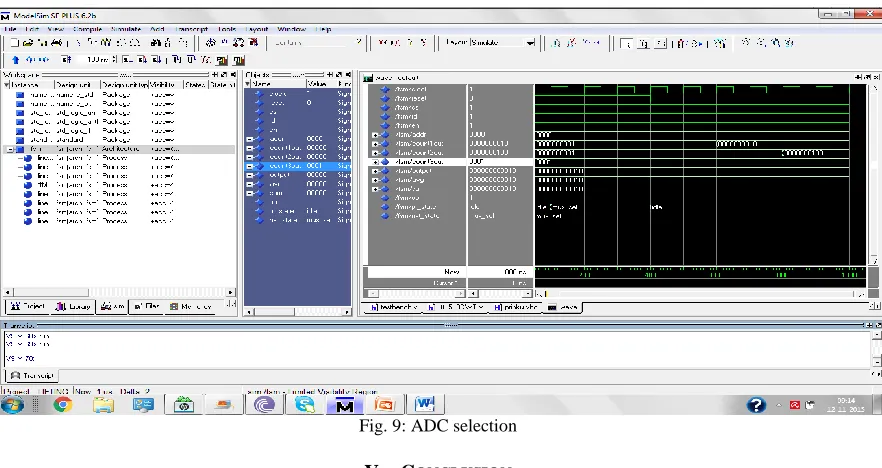Image resolution: width=882 pixels, height=468 pixels.
Task: Click the Zoom In wave icon
Action: (746, 42)
